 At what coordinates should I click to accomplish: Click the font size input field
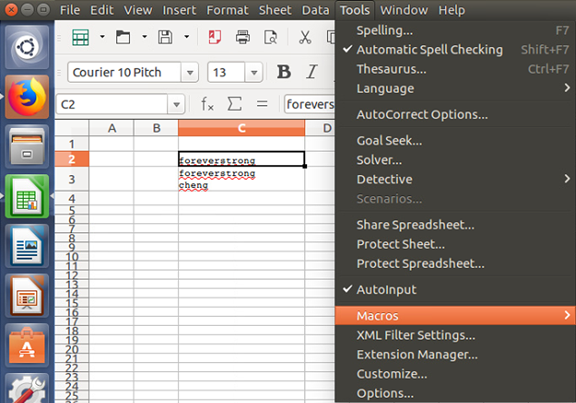[226, 72]
